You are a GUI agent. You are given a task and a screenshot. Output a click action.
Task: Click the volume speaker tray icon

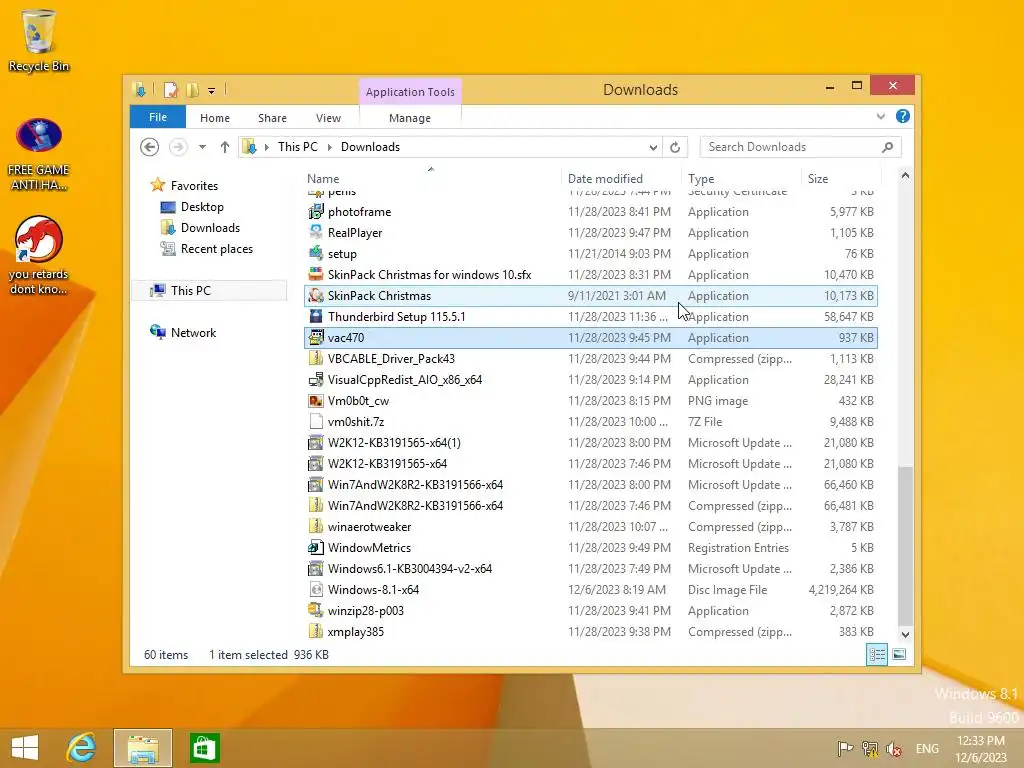click(x=894, y=748)
